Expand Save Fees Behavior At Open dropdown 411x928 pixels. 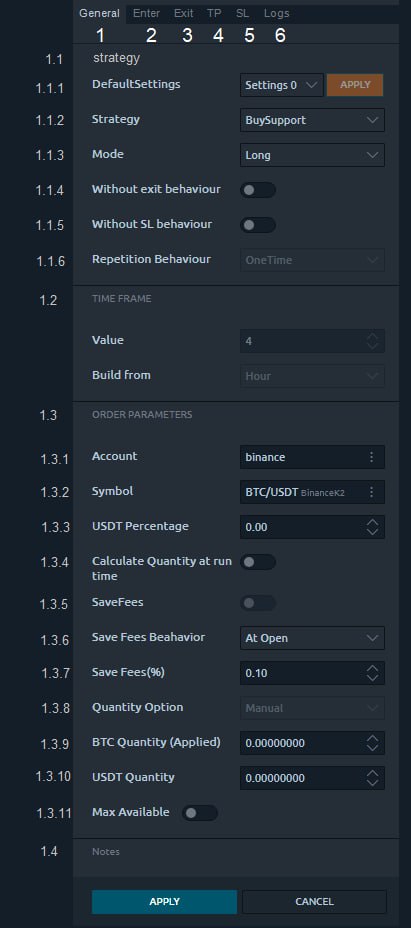coord(312,638)
